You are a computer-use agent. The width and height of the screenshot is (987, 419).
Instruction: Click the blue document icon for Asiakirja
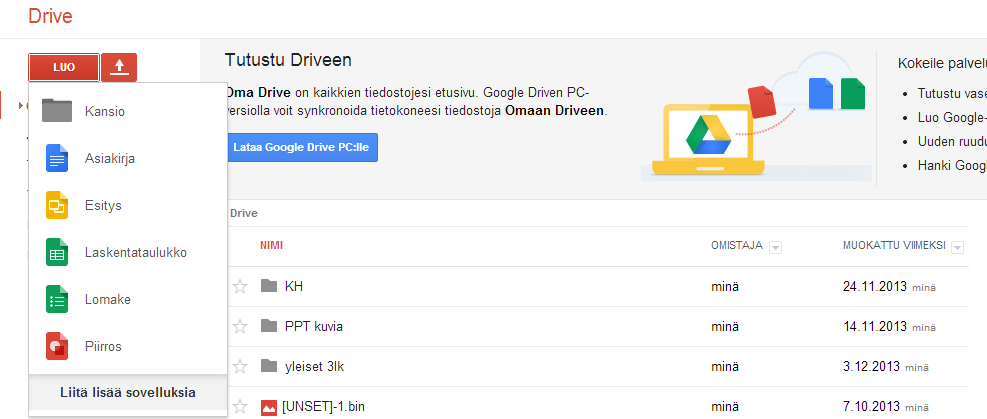[57, 159]
